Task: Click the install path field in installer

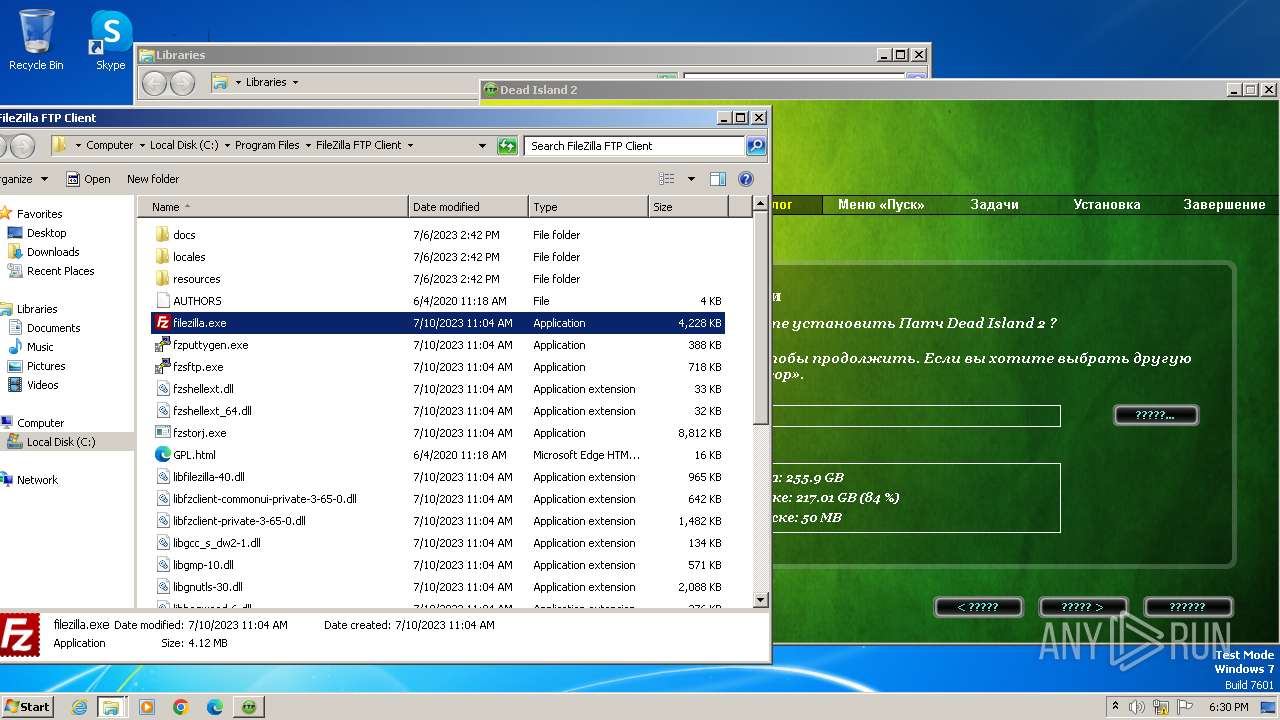Action: pyautogui.click(x=915, y=415)
